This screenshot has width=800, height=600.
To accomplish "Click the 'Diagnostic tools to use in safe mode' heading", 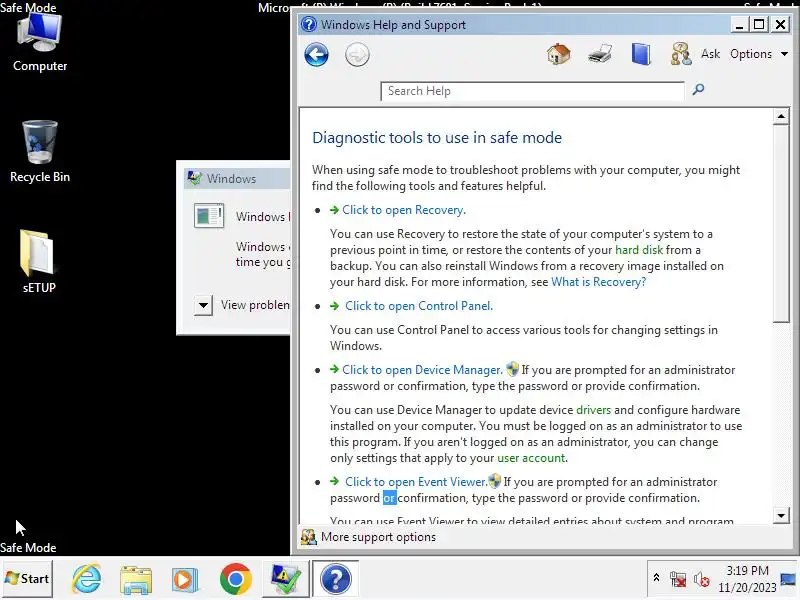I will point(437,138).
